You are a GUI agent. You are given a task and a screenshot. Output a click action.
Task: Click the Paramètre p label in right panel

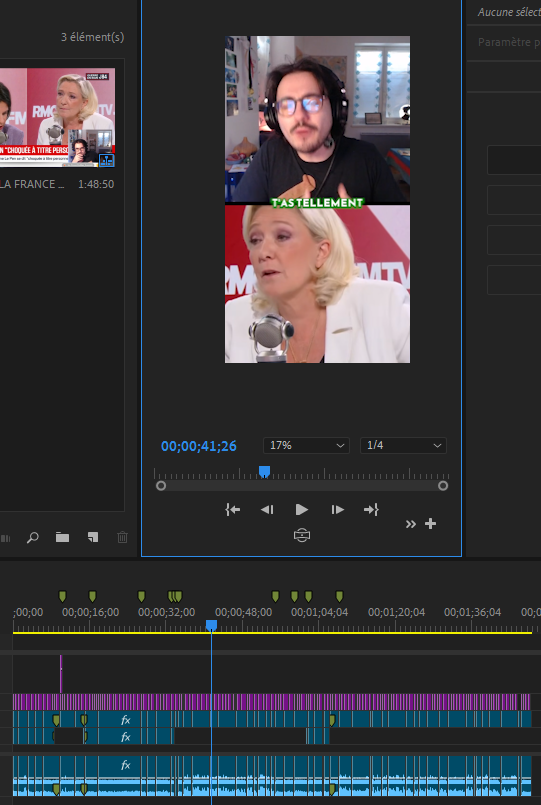pyautogui.click(x=509, y=42)
